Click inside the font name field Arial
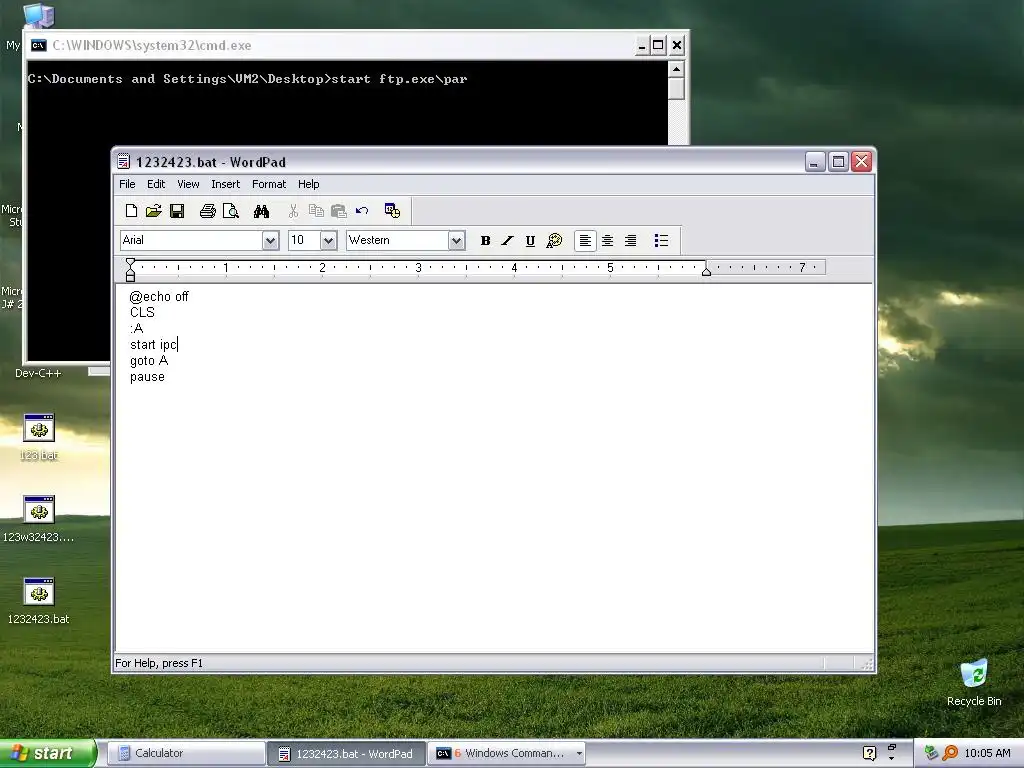This screenshot has height=768, width=1024. point(192,240)
